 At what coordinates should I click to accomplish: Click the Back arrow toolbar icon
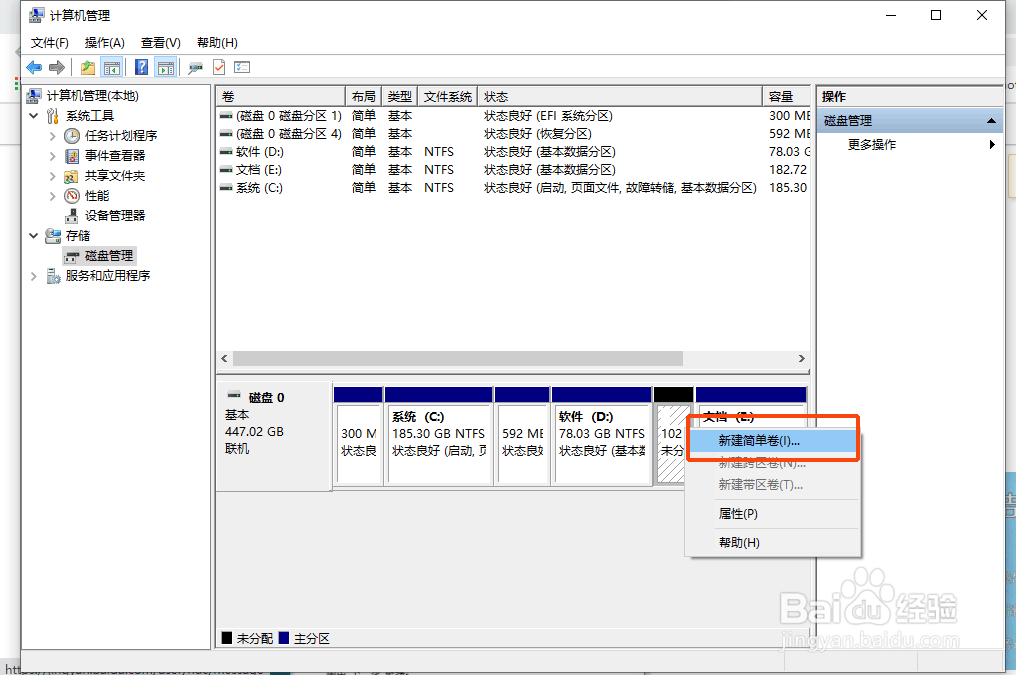click(x=34, y=67)
